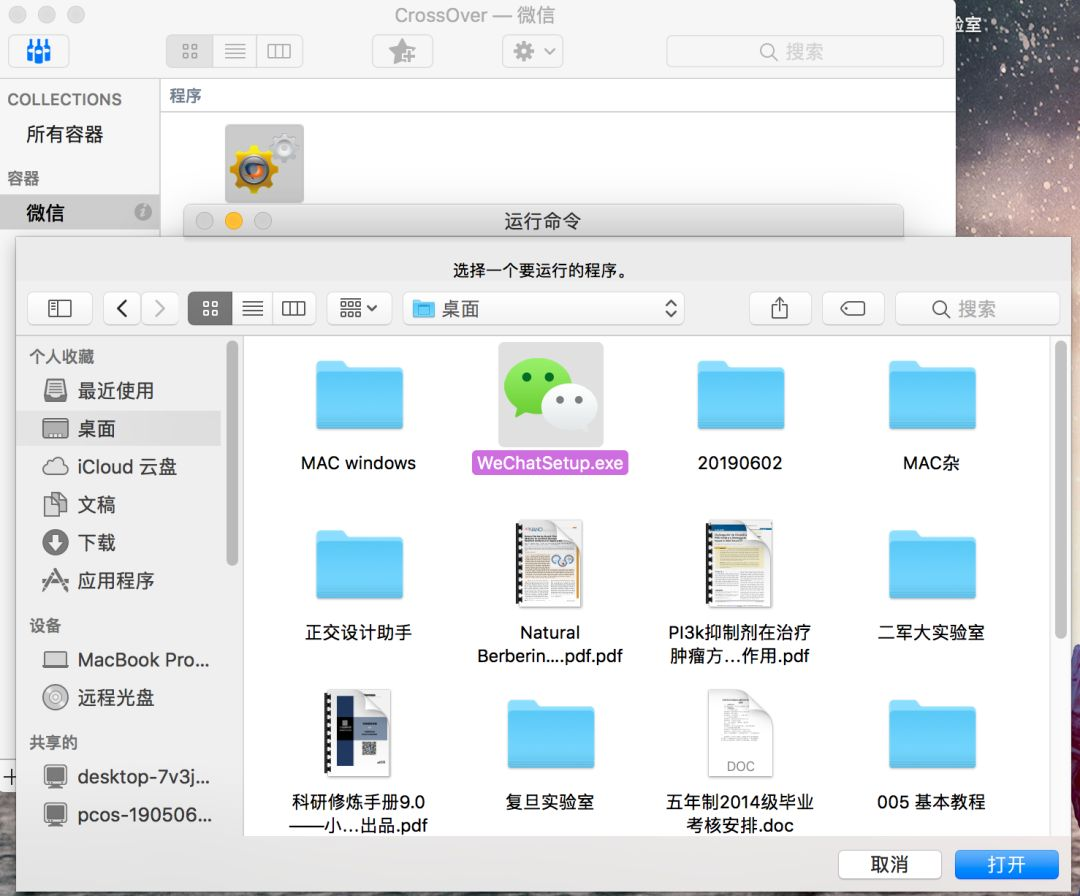Click the file dialog search field

(x=977, y=309)
